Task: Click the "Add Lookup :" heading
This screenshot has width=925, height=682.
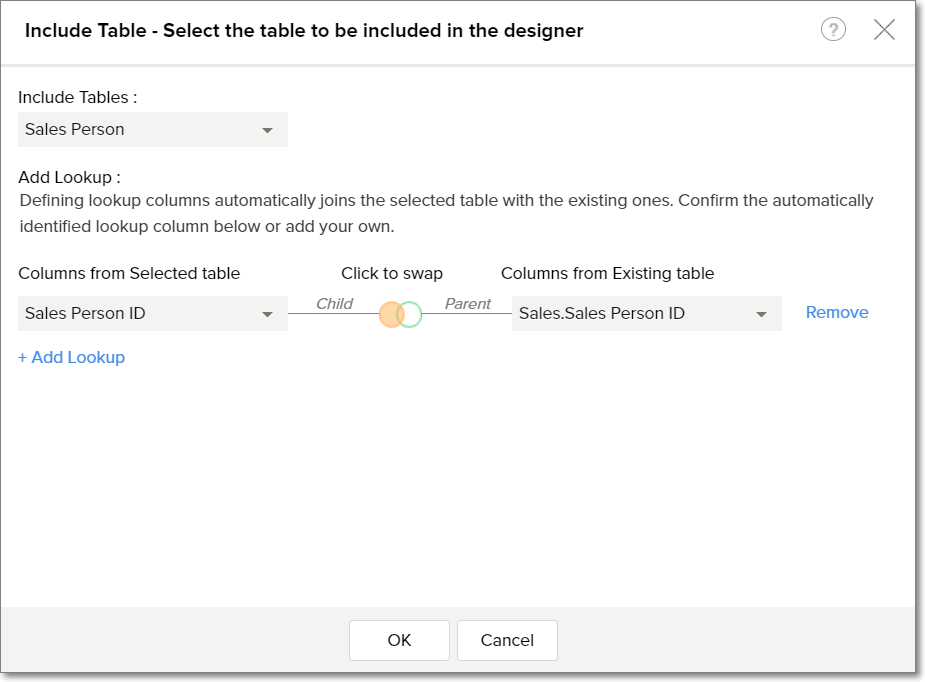Action: (69, 178)
